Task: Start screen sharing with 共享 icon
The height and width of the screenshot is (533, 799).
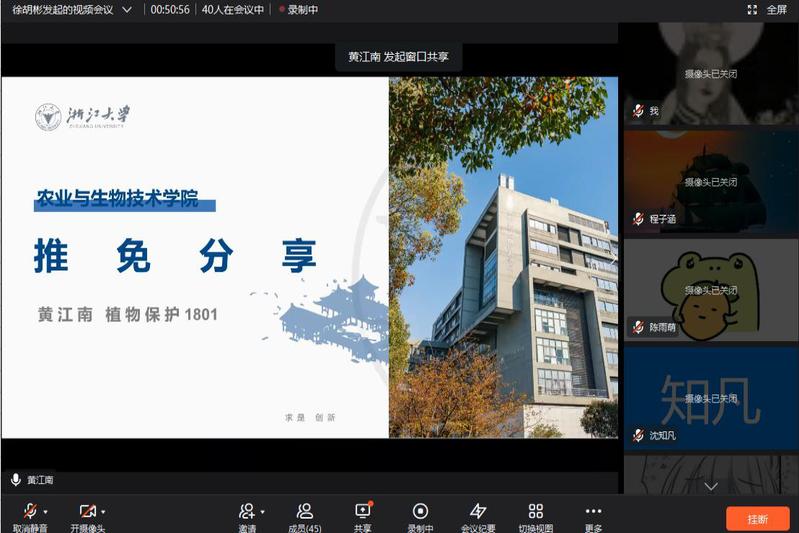Action: [363, 511]
